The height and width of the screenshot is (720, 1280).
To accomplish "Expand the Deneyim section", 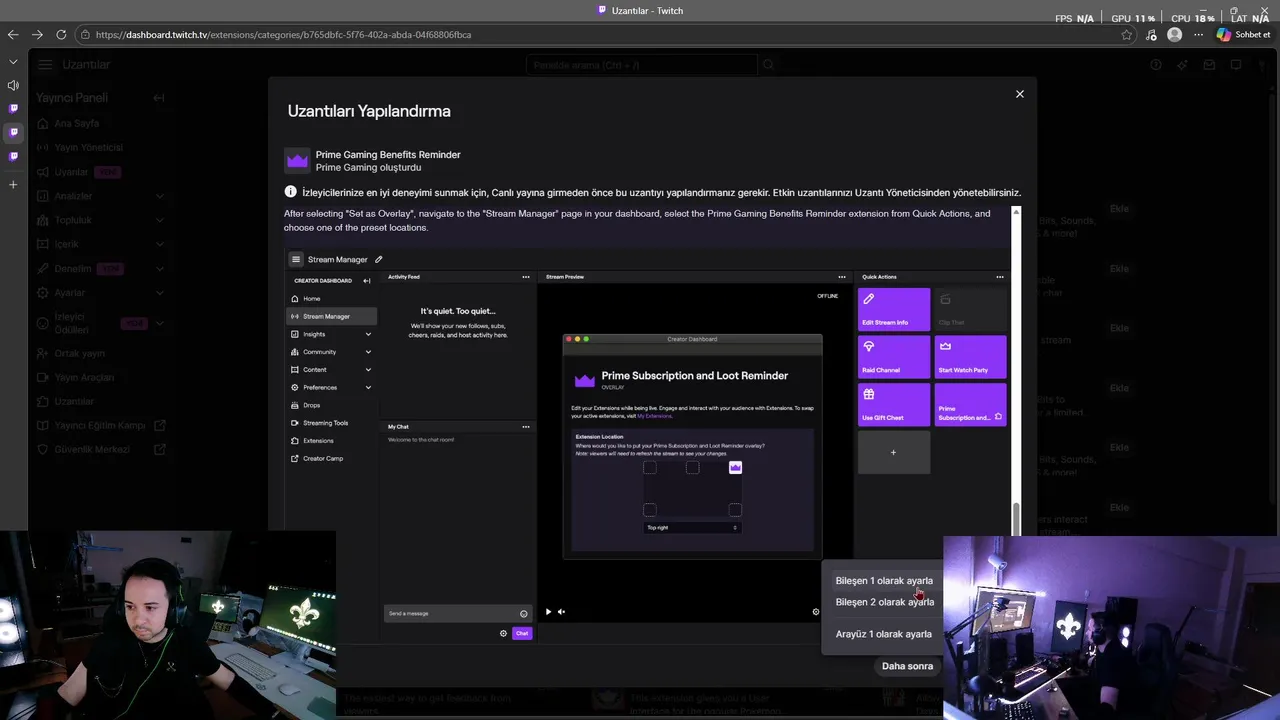I will click(160, 269).
